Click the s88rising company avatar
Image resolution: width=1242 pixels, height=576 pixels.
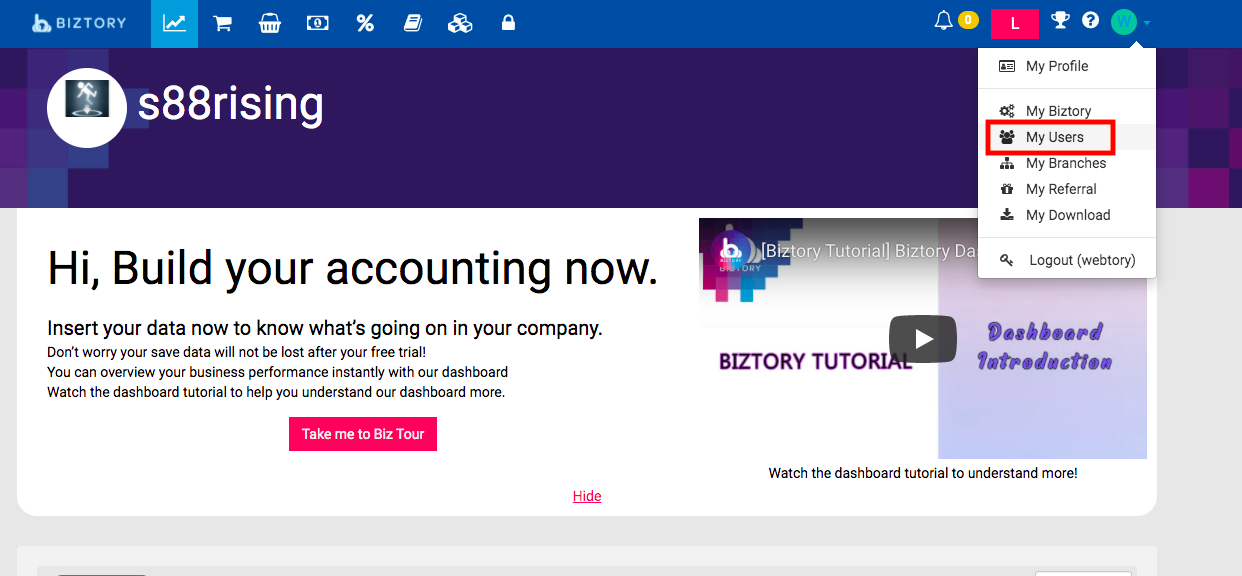coord(87,108)
